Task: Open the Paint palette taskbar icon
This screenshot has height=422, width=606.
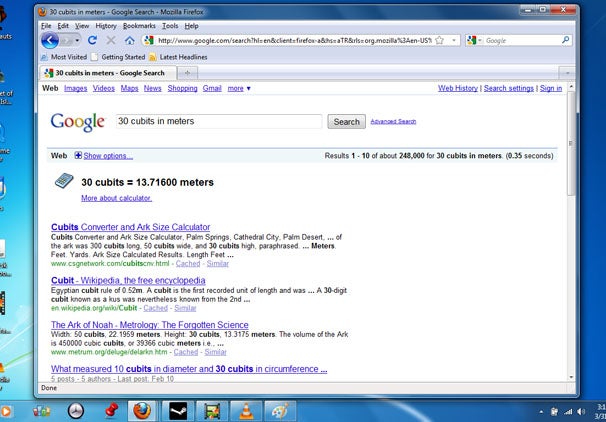Action: (280, 410)
